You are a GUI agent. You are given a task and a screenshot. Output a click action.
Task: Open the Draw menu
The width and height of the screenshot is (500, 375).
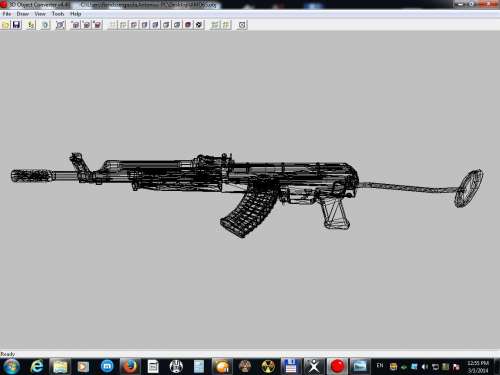(23, 14)
